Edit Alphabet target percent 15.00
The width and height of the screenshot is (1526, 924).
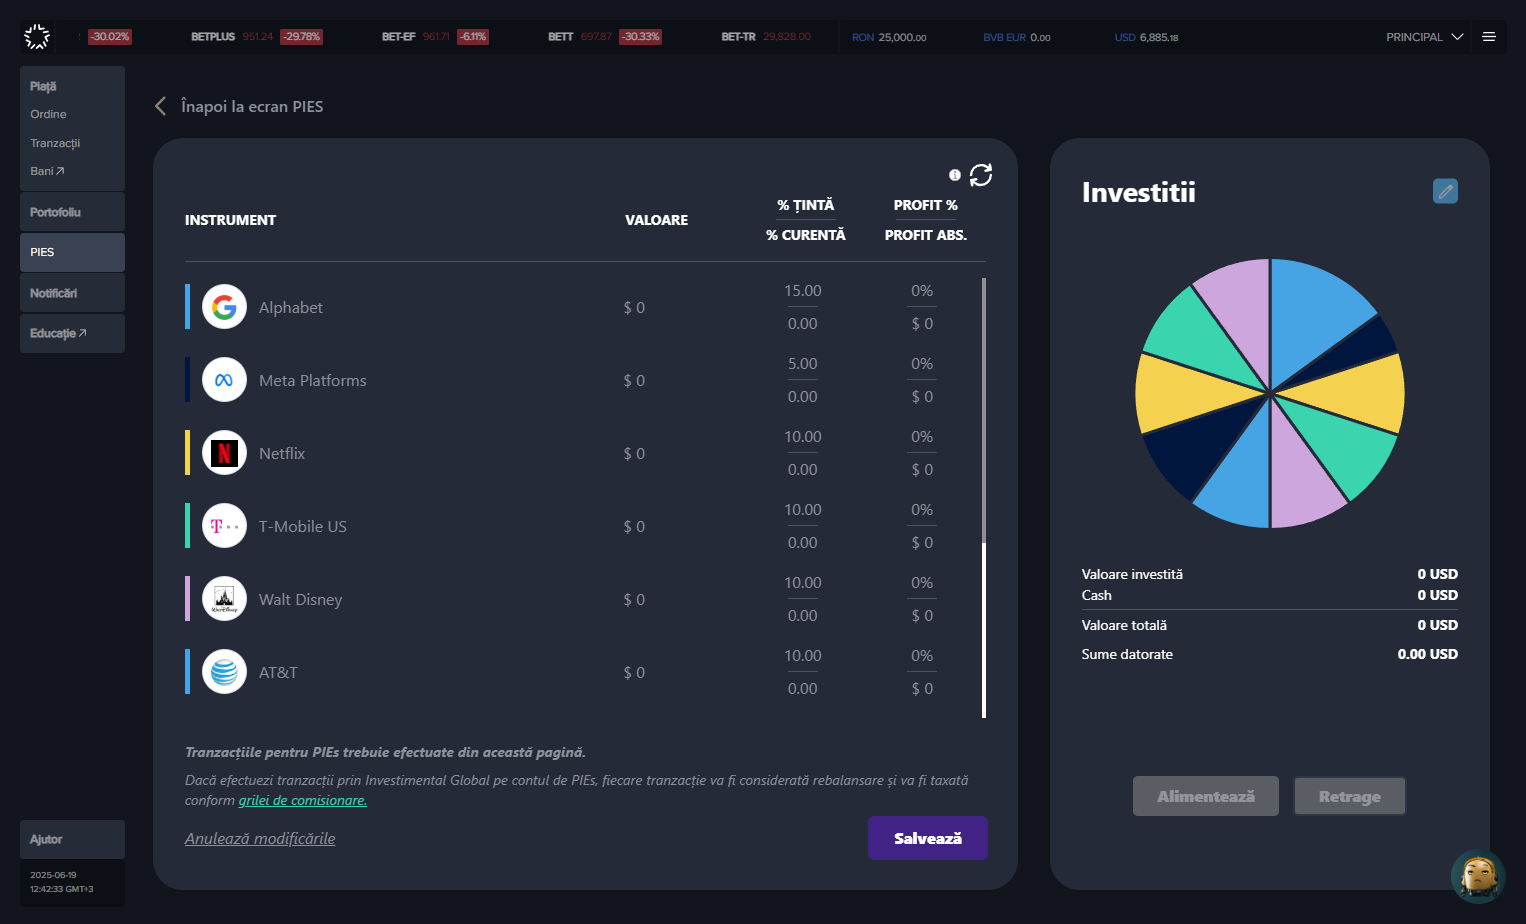pyautogui.click(x=802, y=291)
